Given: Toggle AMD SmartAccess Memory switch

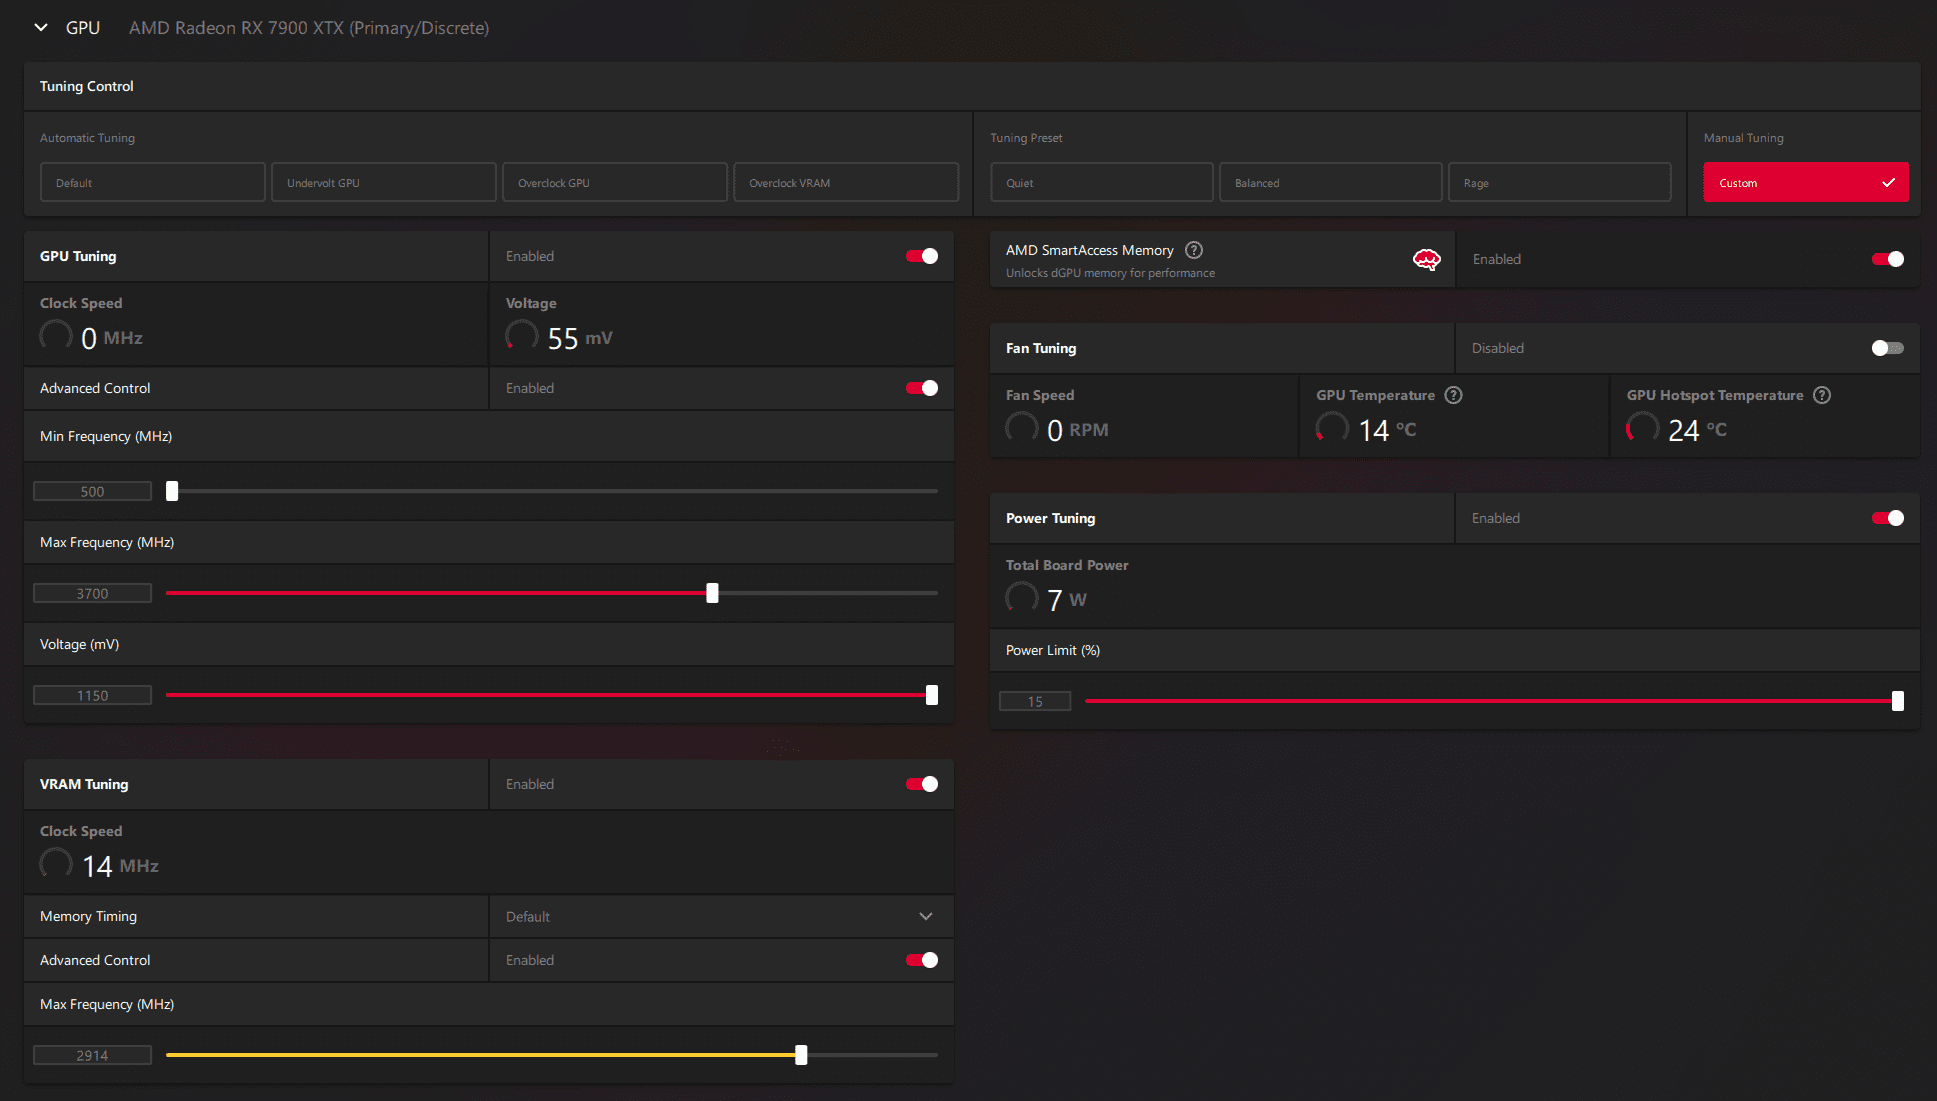Looking at the screenshot, I should (x=1888, y=259).
